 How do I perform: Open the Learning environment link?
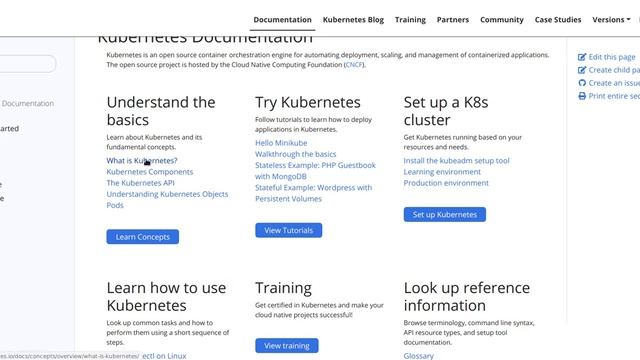[x=442, y=172]
